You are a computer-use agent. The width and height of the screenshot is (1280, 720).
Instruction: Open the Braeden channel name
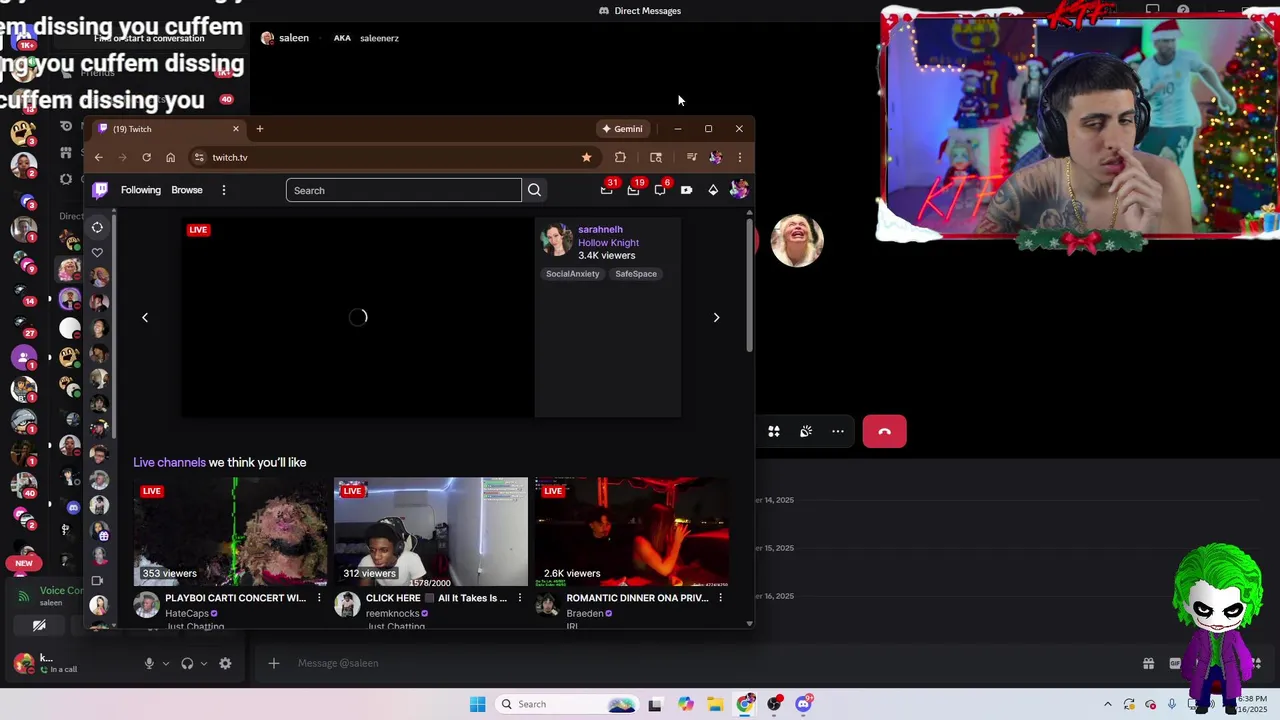(584, 613)
